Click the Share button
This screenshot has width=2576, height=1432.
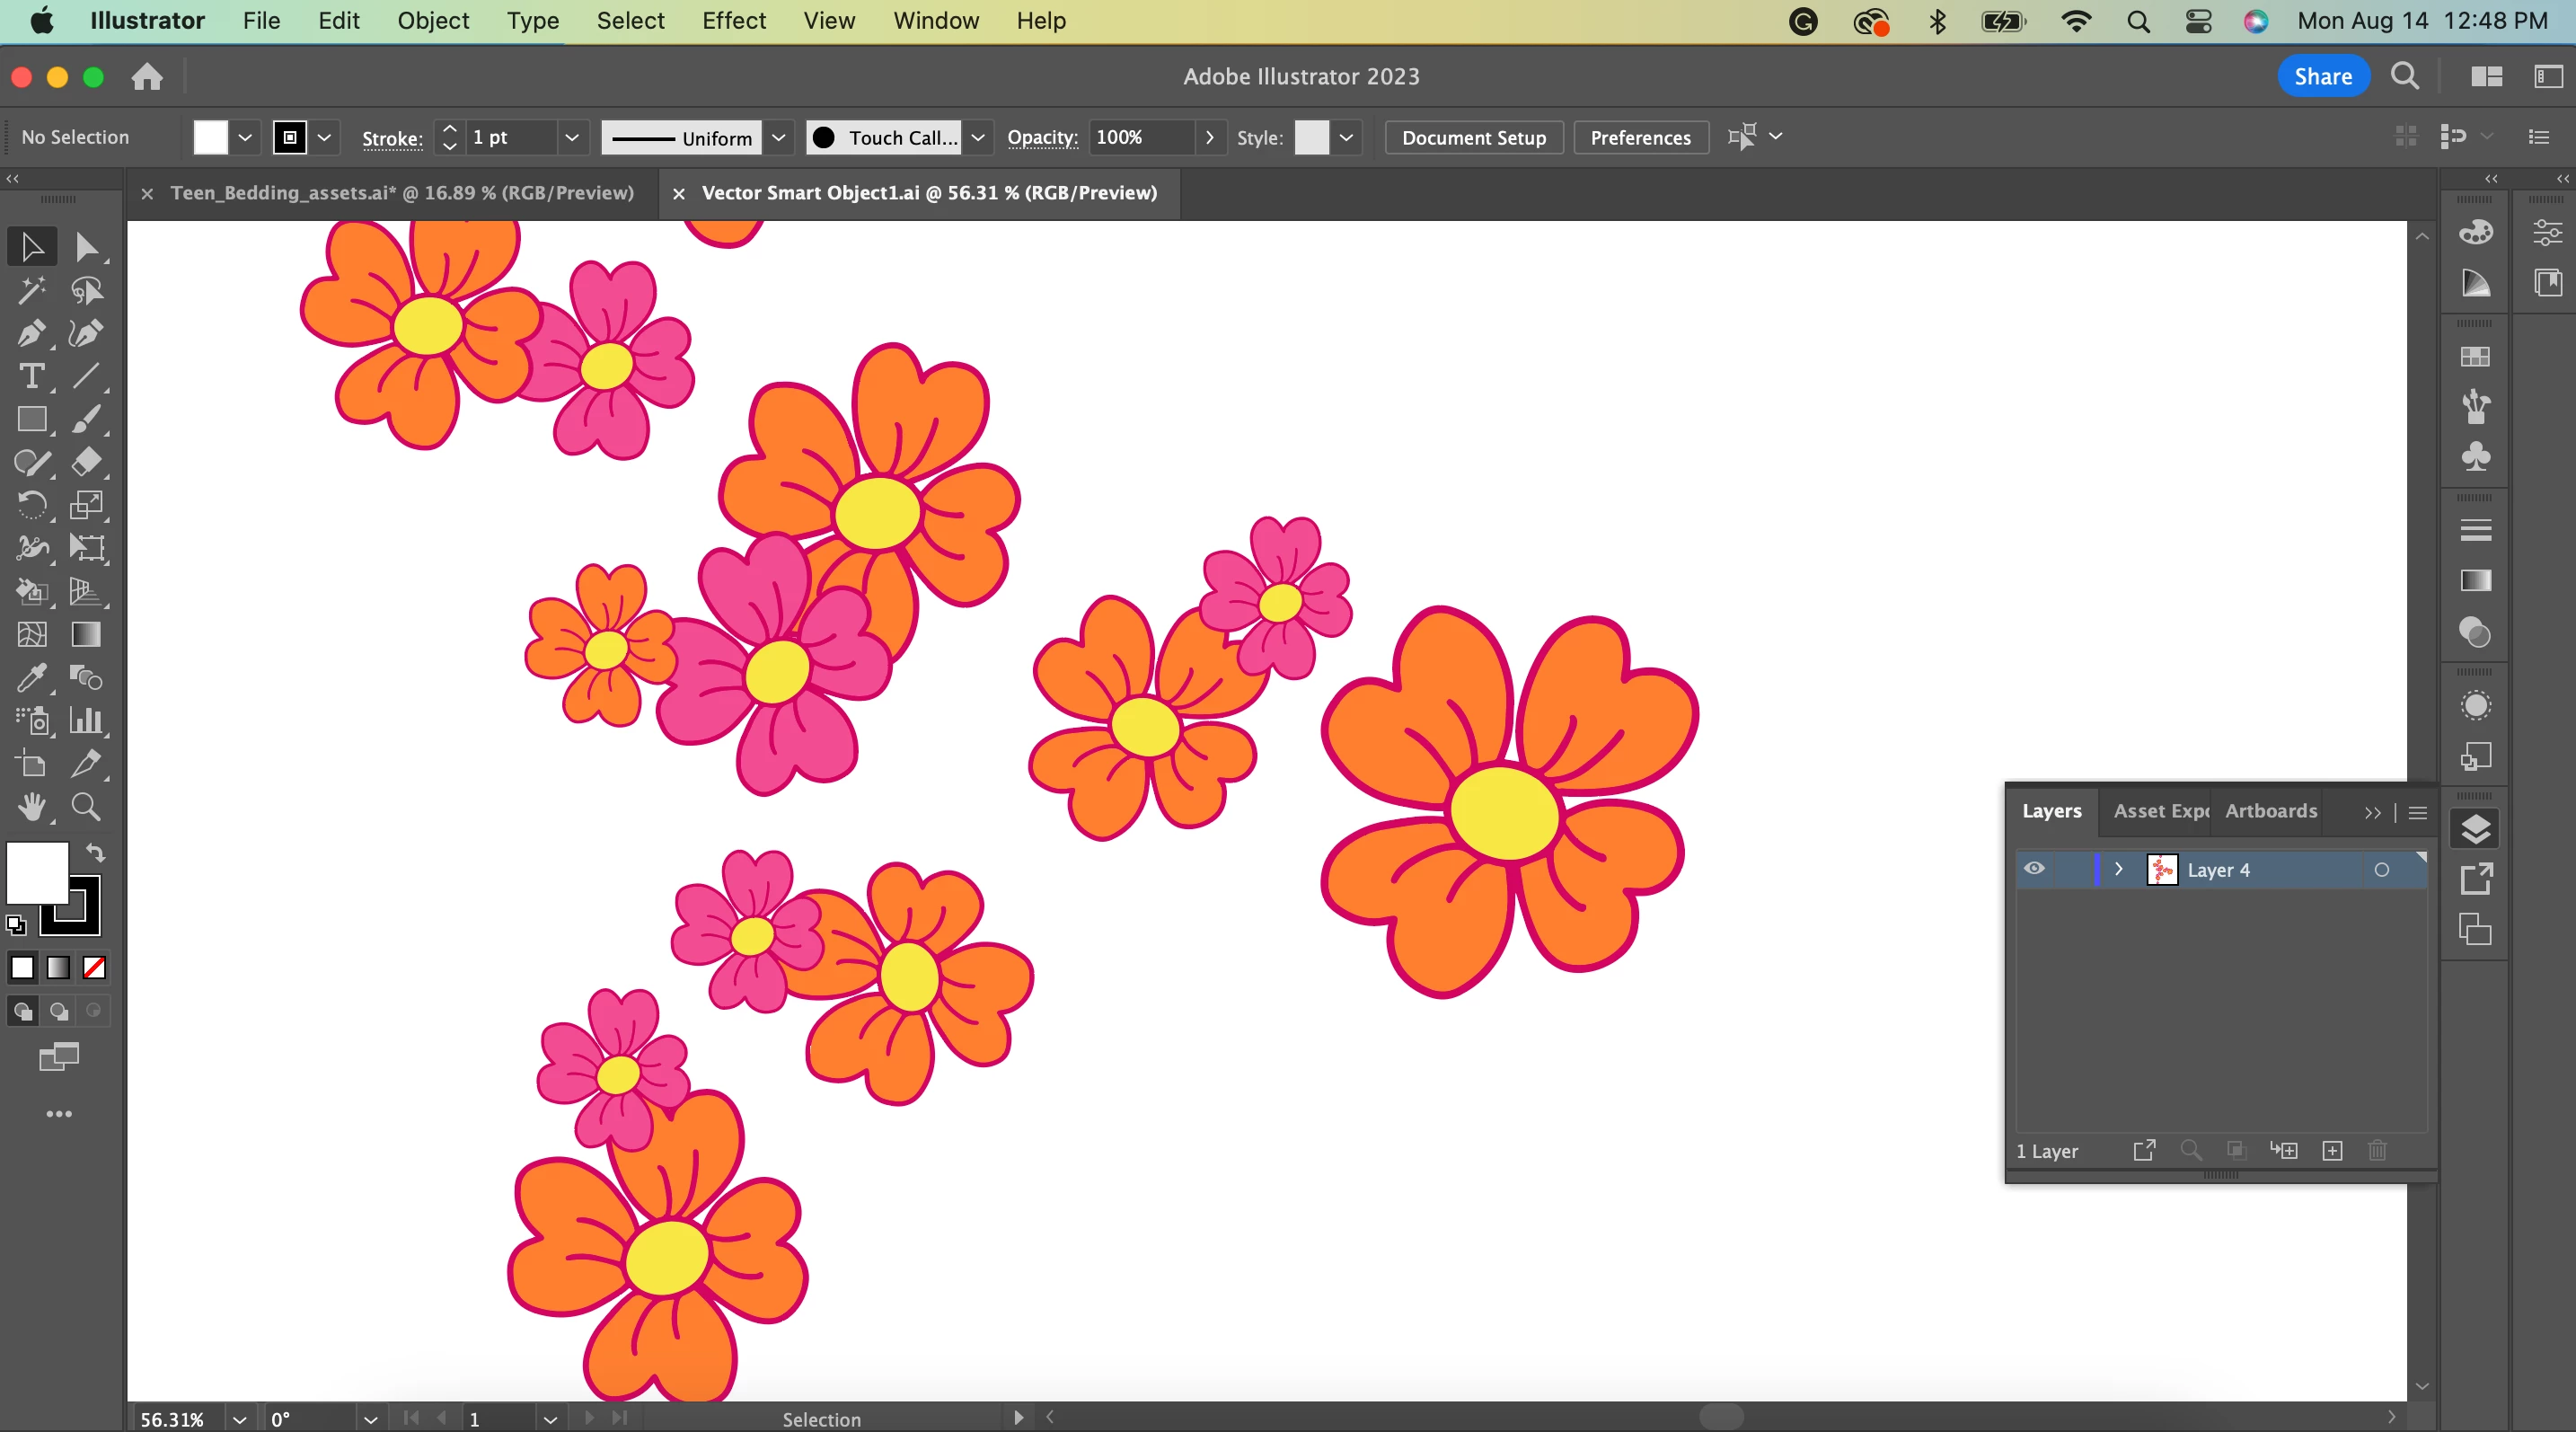coord(2322,76)
